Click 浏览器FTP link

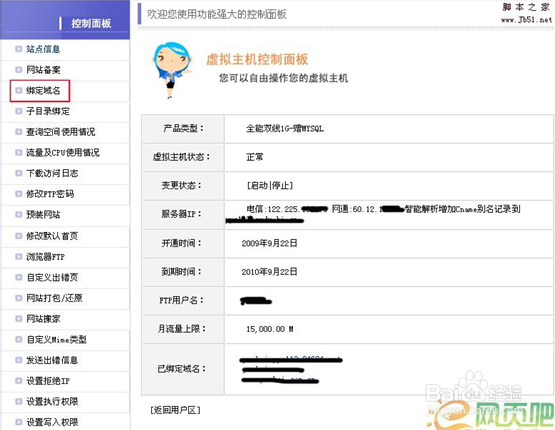point(45,257)
